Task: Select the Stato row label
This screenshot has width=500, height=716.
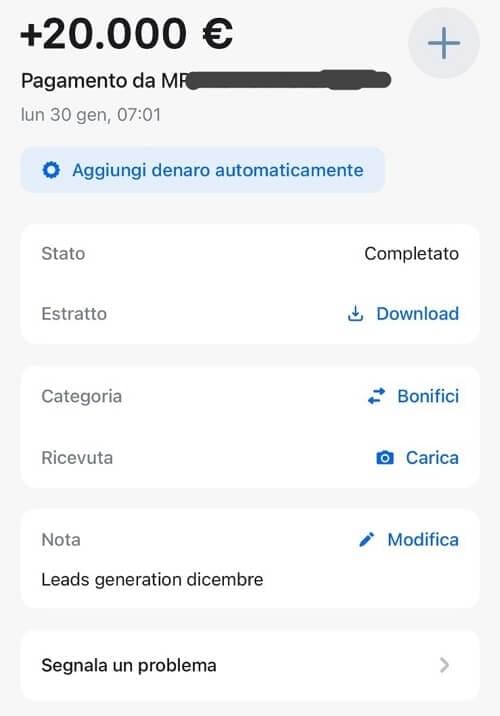Action: coord(63,253)
